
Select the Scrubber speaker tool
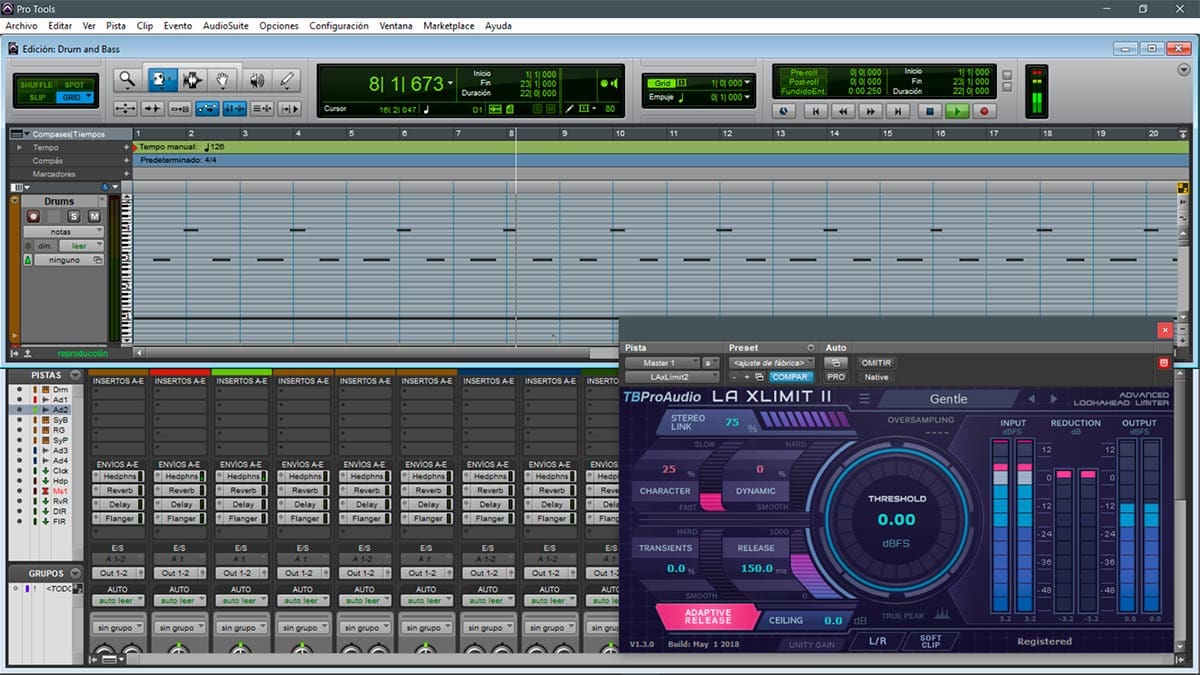256,80
